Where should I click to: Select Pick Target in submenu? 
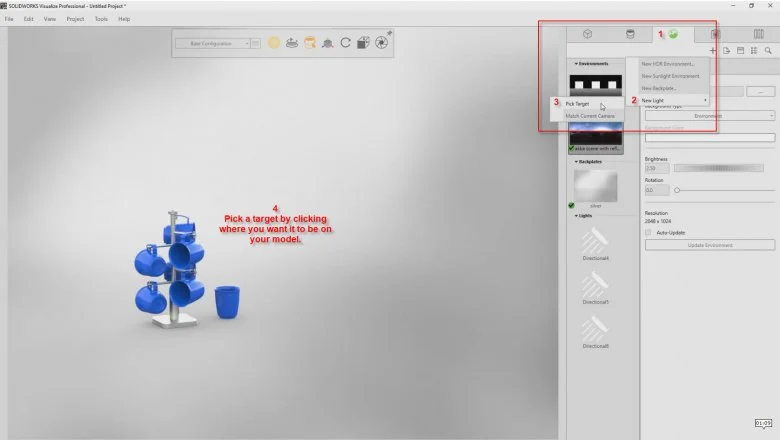[x=587, y=103]
